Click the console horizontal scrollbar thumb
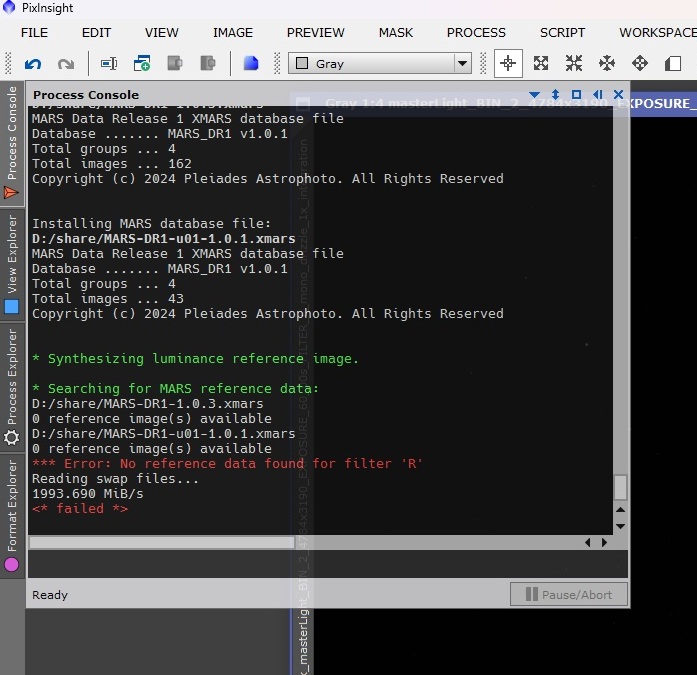 pos(162,542)
